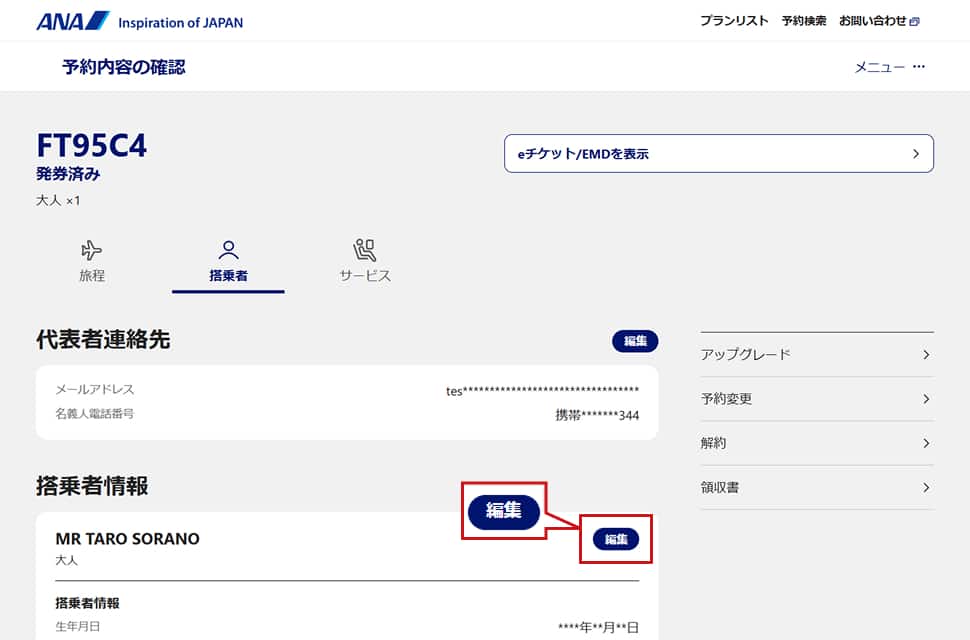Expand the 解約 option

tap(817, 443)
